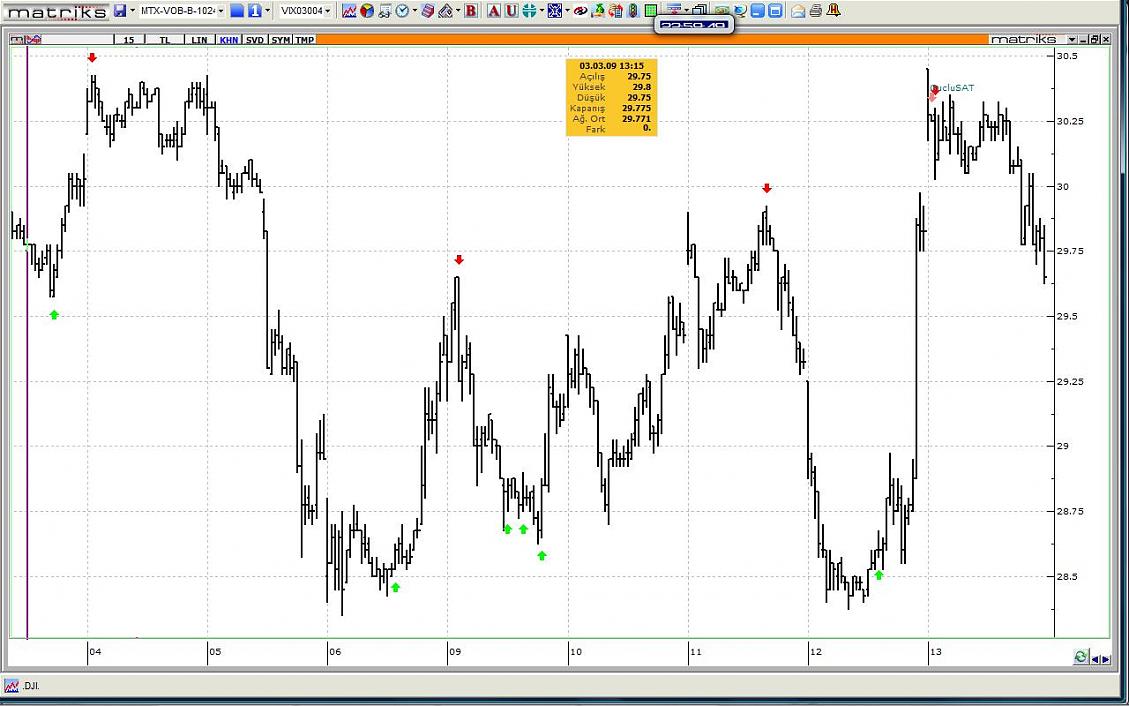Click the printer icon
This screenshot has height=706, width=1129.
coord(816,11)
